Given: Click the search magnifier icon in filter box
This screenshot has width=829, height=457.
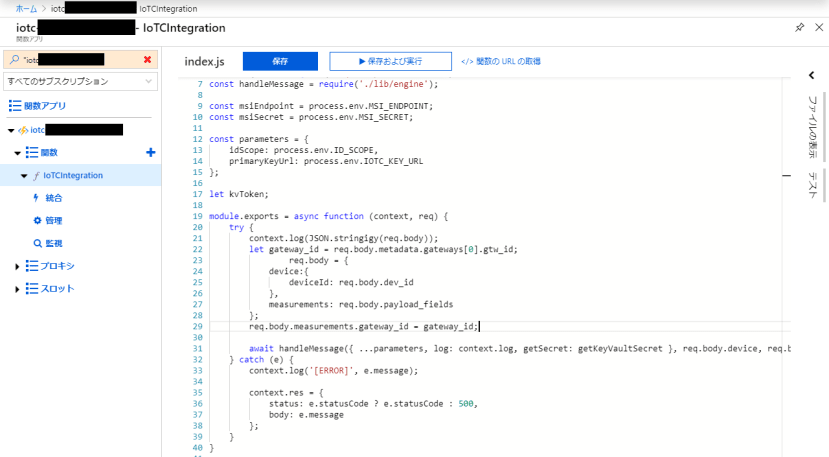Looking at the screenshot, I should (14, 60).
